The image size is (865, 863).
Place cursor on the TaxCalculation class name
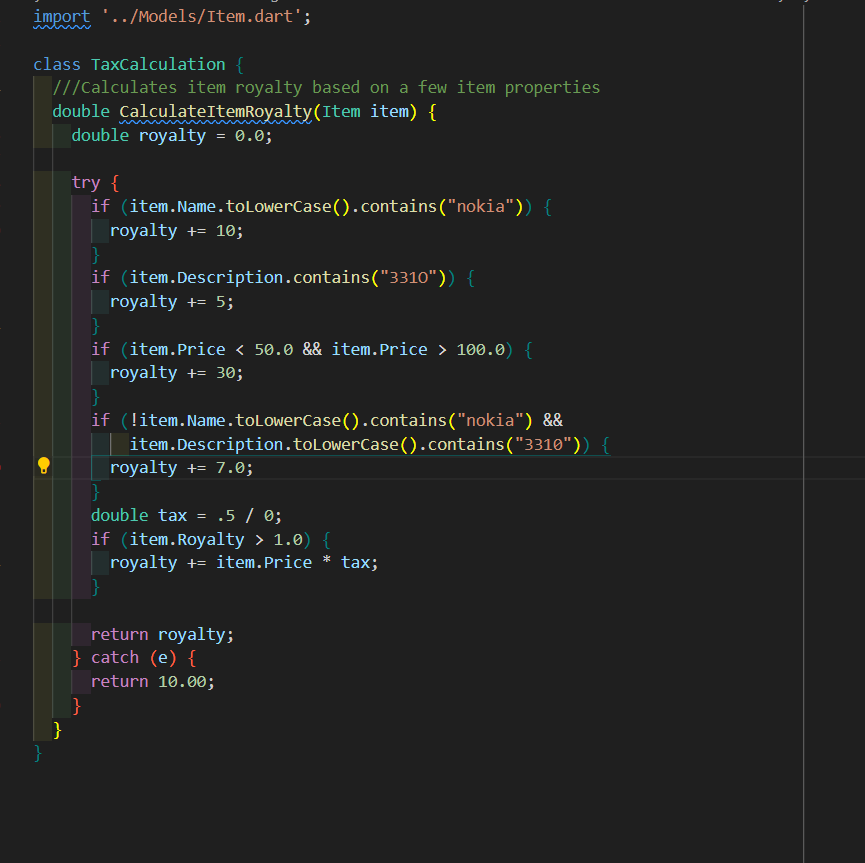click(x=157, y=63)
